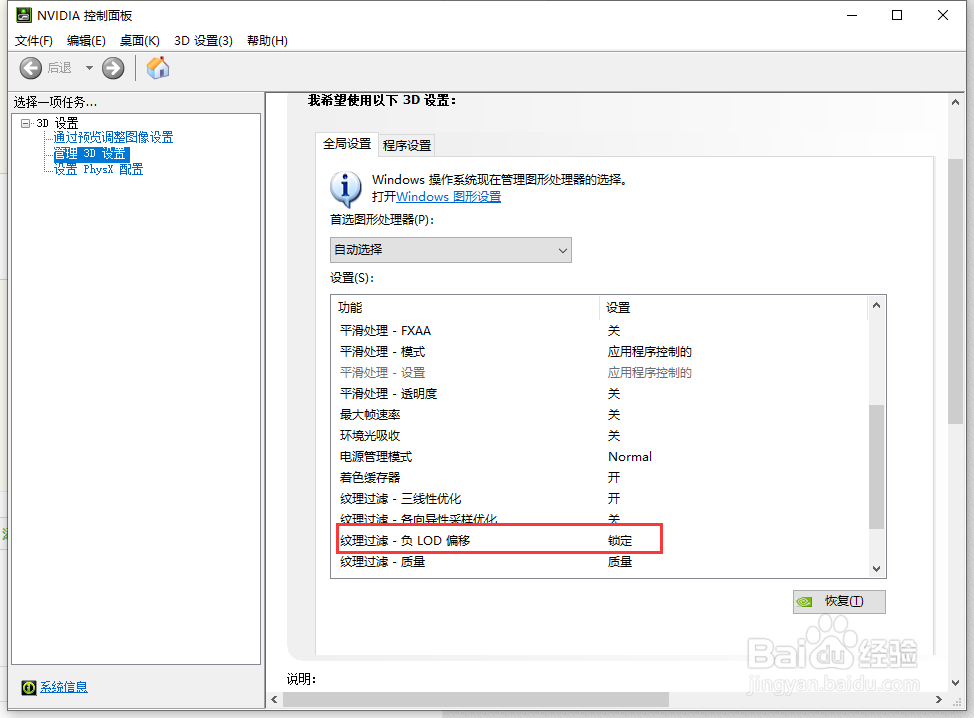Image resolution: width=974 pixels, height=718 pixels.
Task: Click the main panel vertical scrollbar thumb
Action: (955, 291)
